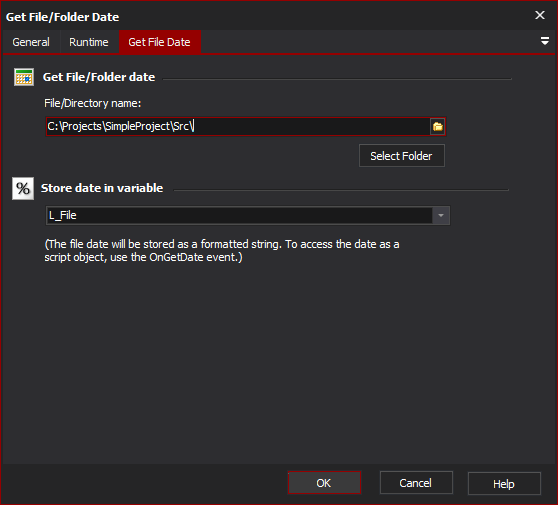Click the dialog title Get File/Folder Date
This screenshot has width=558, height=505.
point(62,17)
